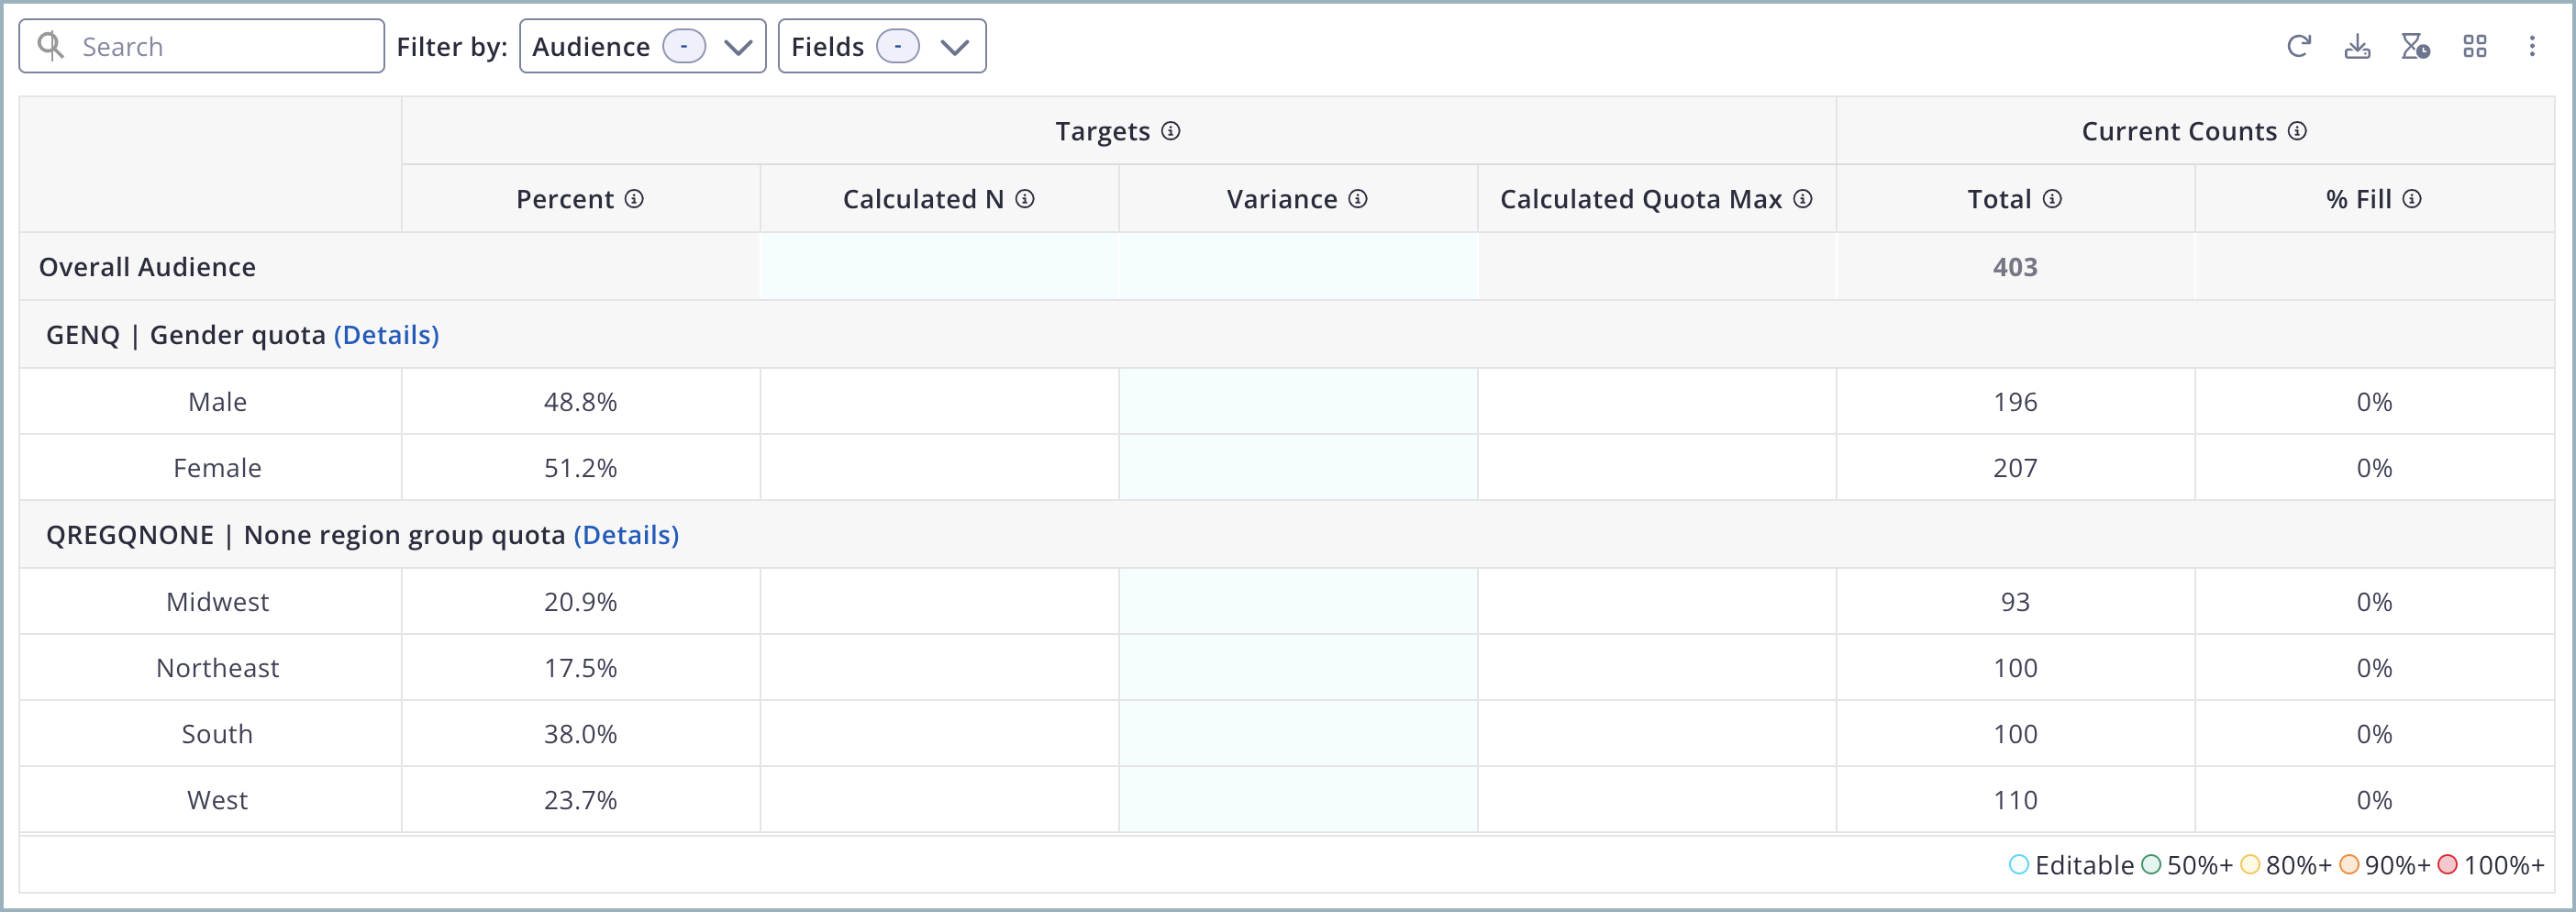
Task: Open Details link for Gender quota
Action: [386, 335]
